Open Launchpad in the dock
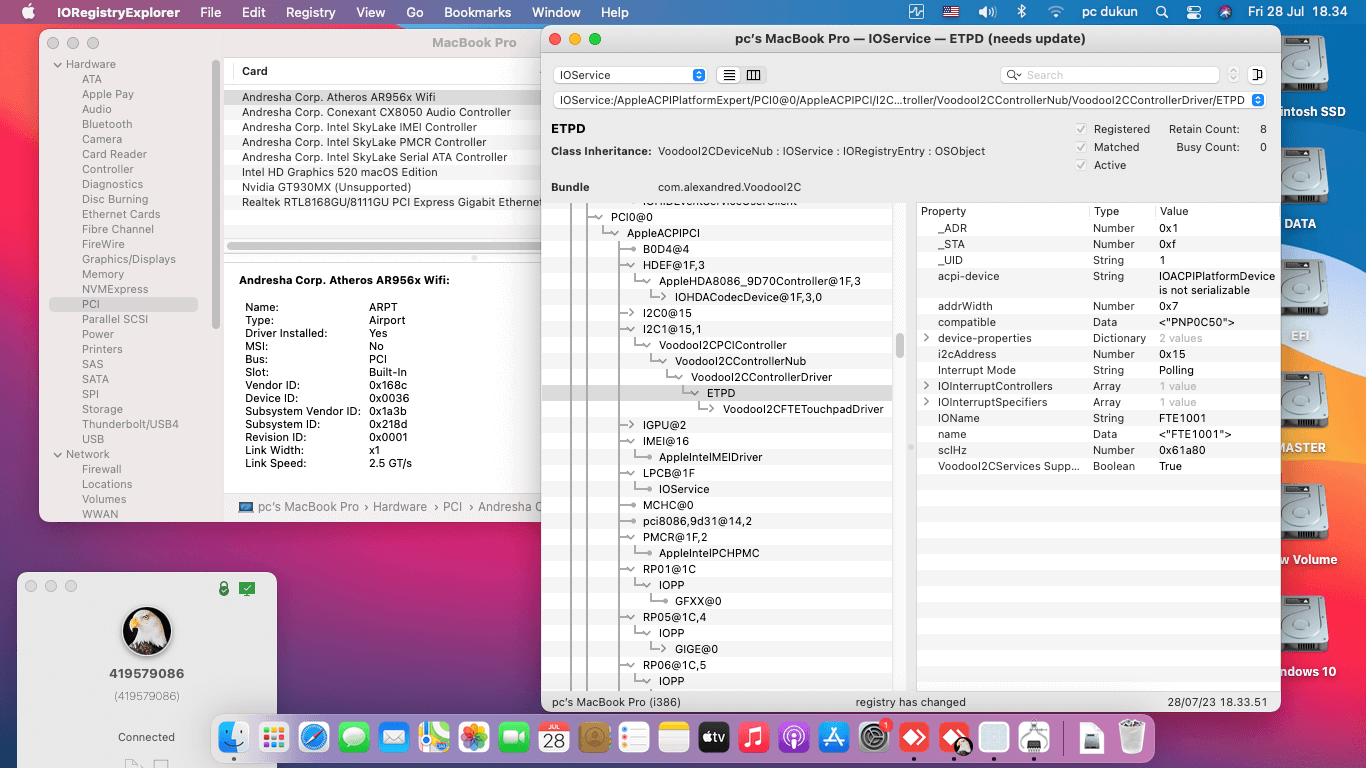The image size is (1366, 768). [x=274, y=738]
